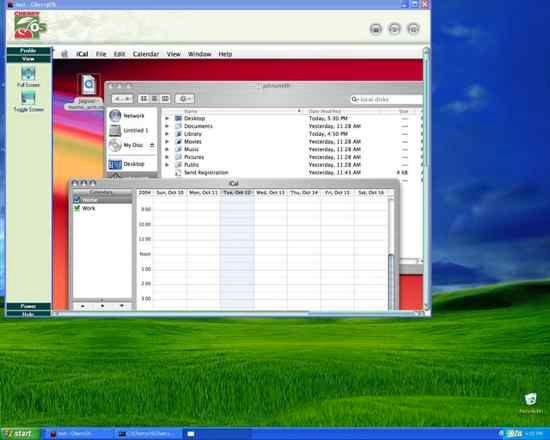Expand the Movies folder disclosure triangle
This screenshot has height=440, width=550.
pyautogui.click(x=167, y=142)
